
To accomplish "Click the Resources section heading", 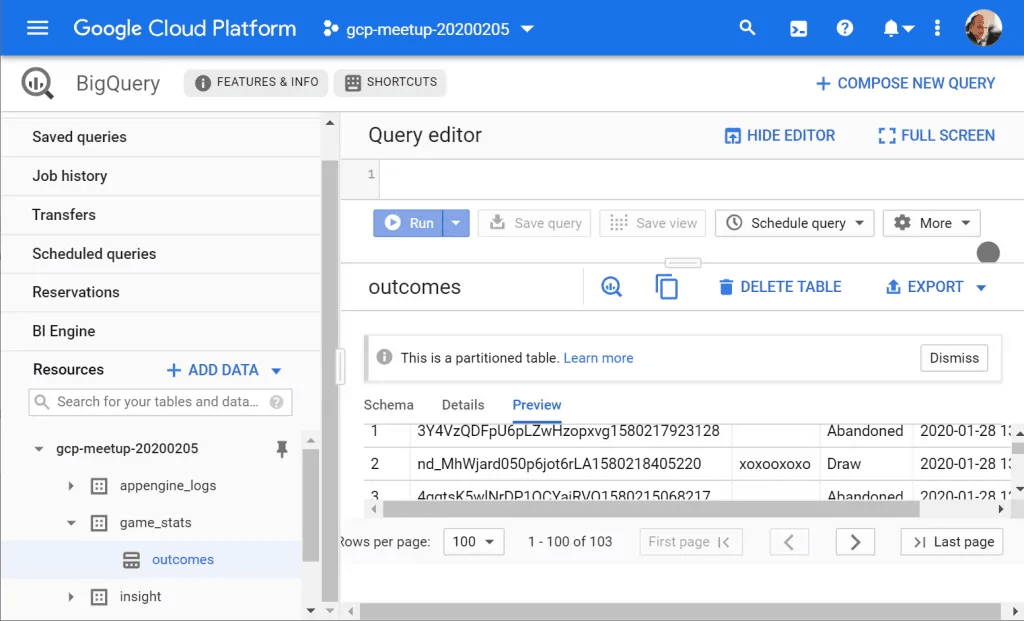I will (69, 370).
